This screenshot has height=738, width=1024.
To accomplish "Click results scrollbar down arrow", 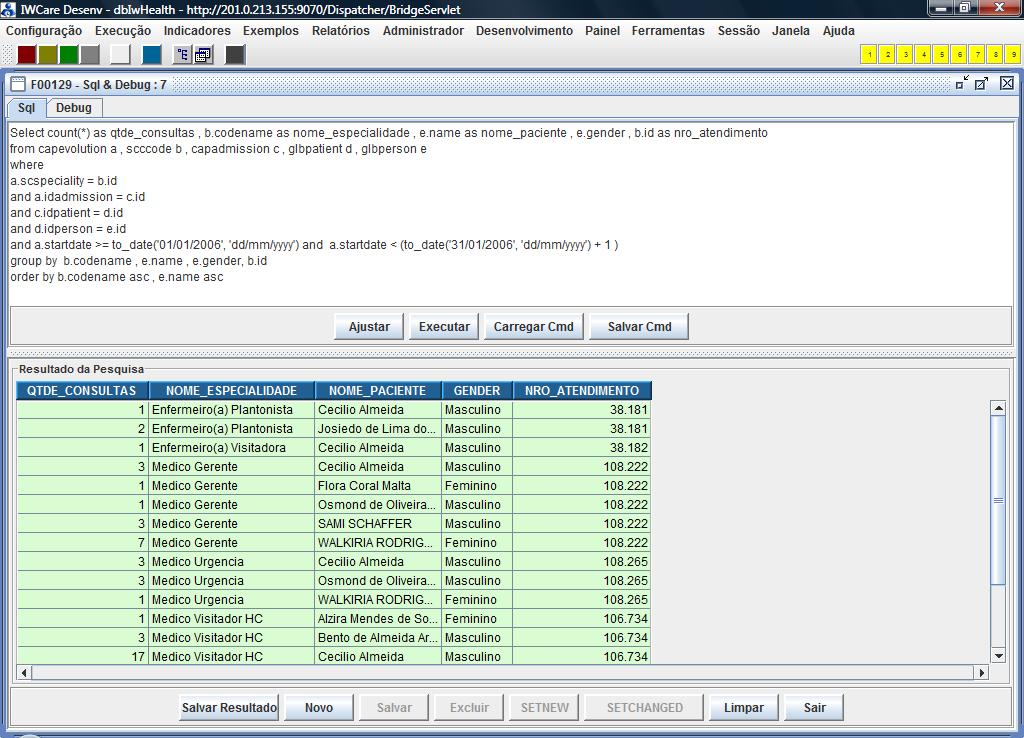I will pyautogui.click(x=998, y=656).
